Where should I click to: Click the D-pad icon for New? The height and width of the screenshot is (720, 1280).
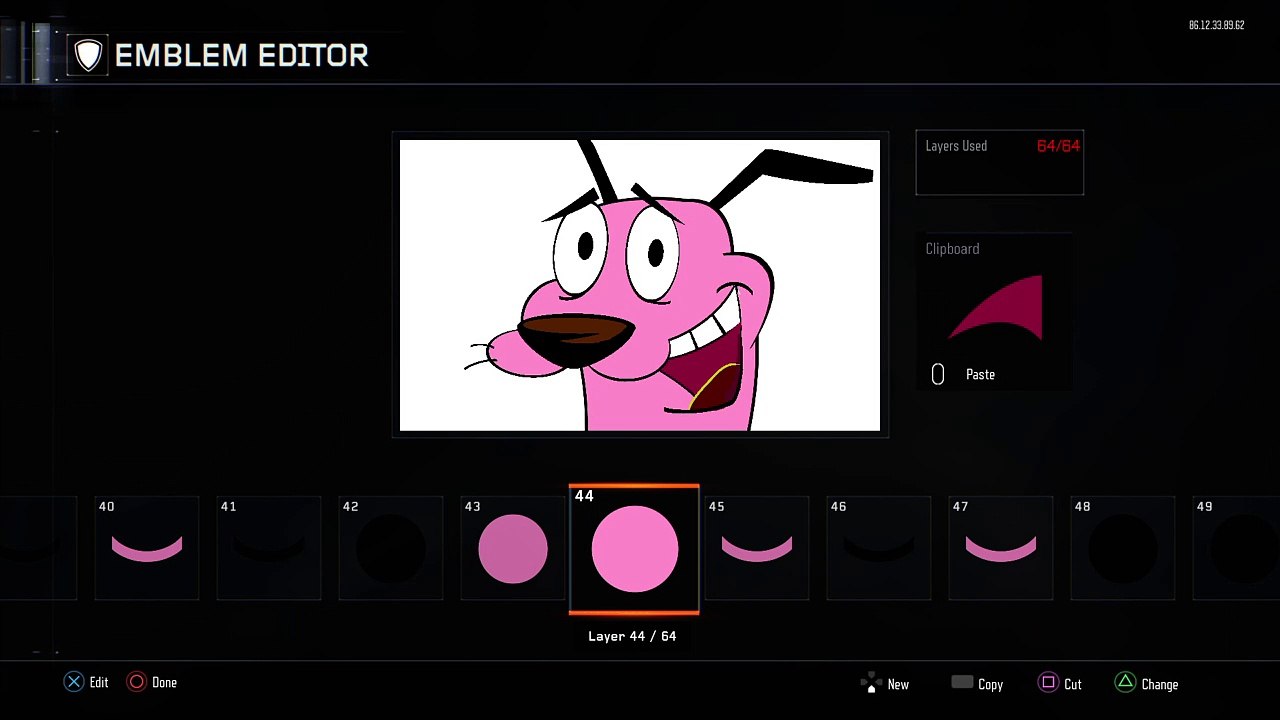[871, 684]
